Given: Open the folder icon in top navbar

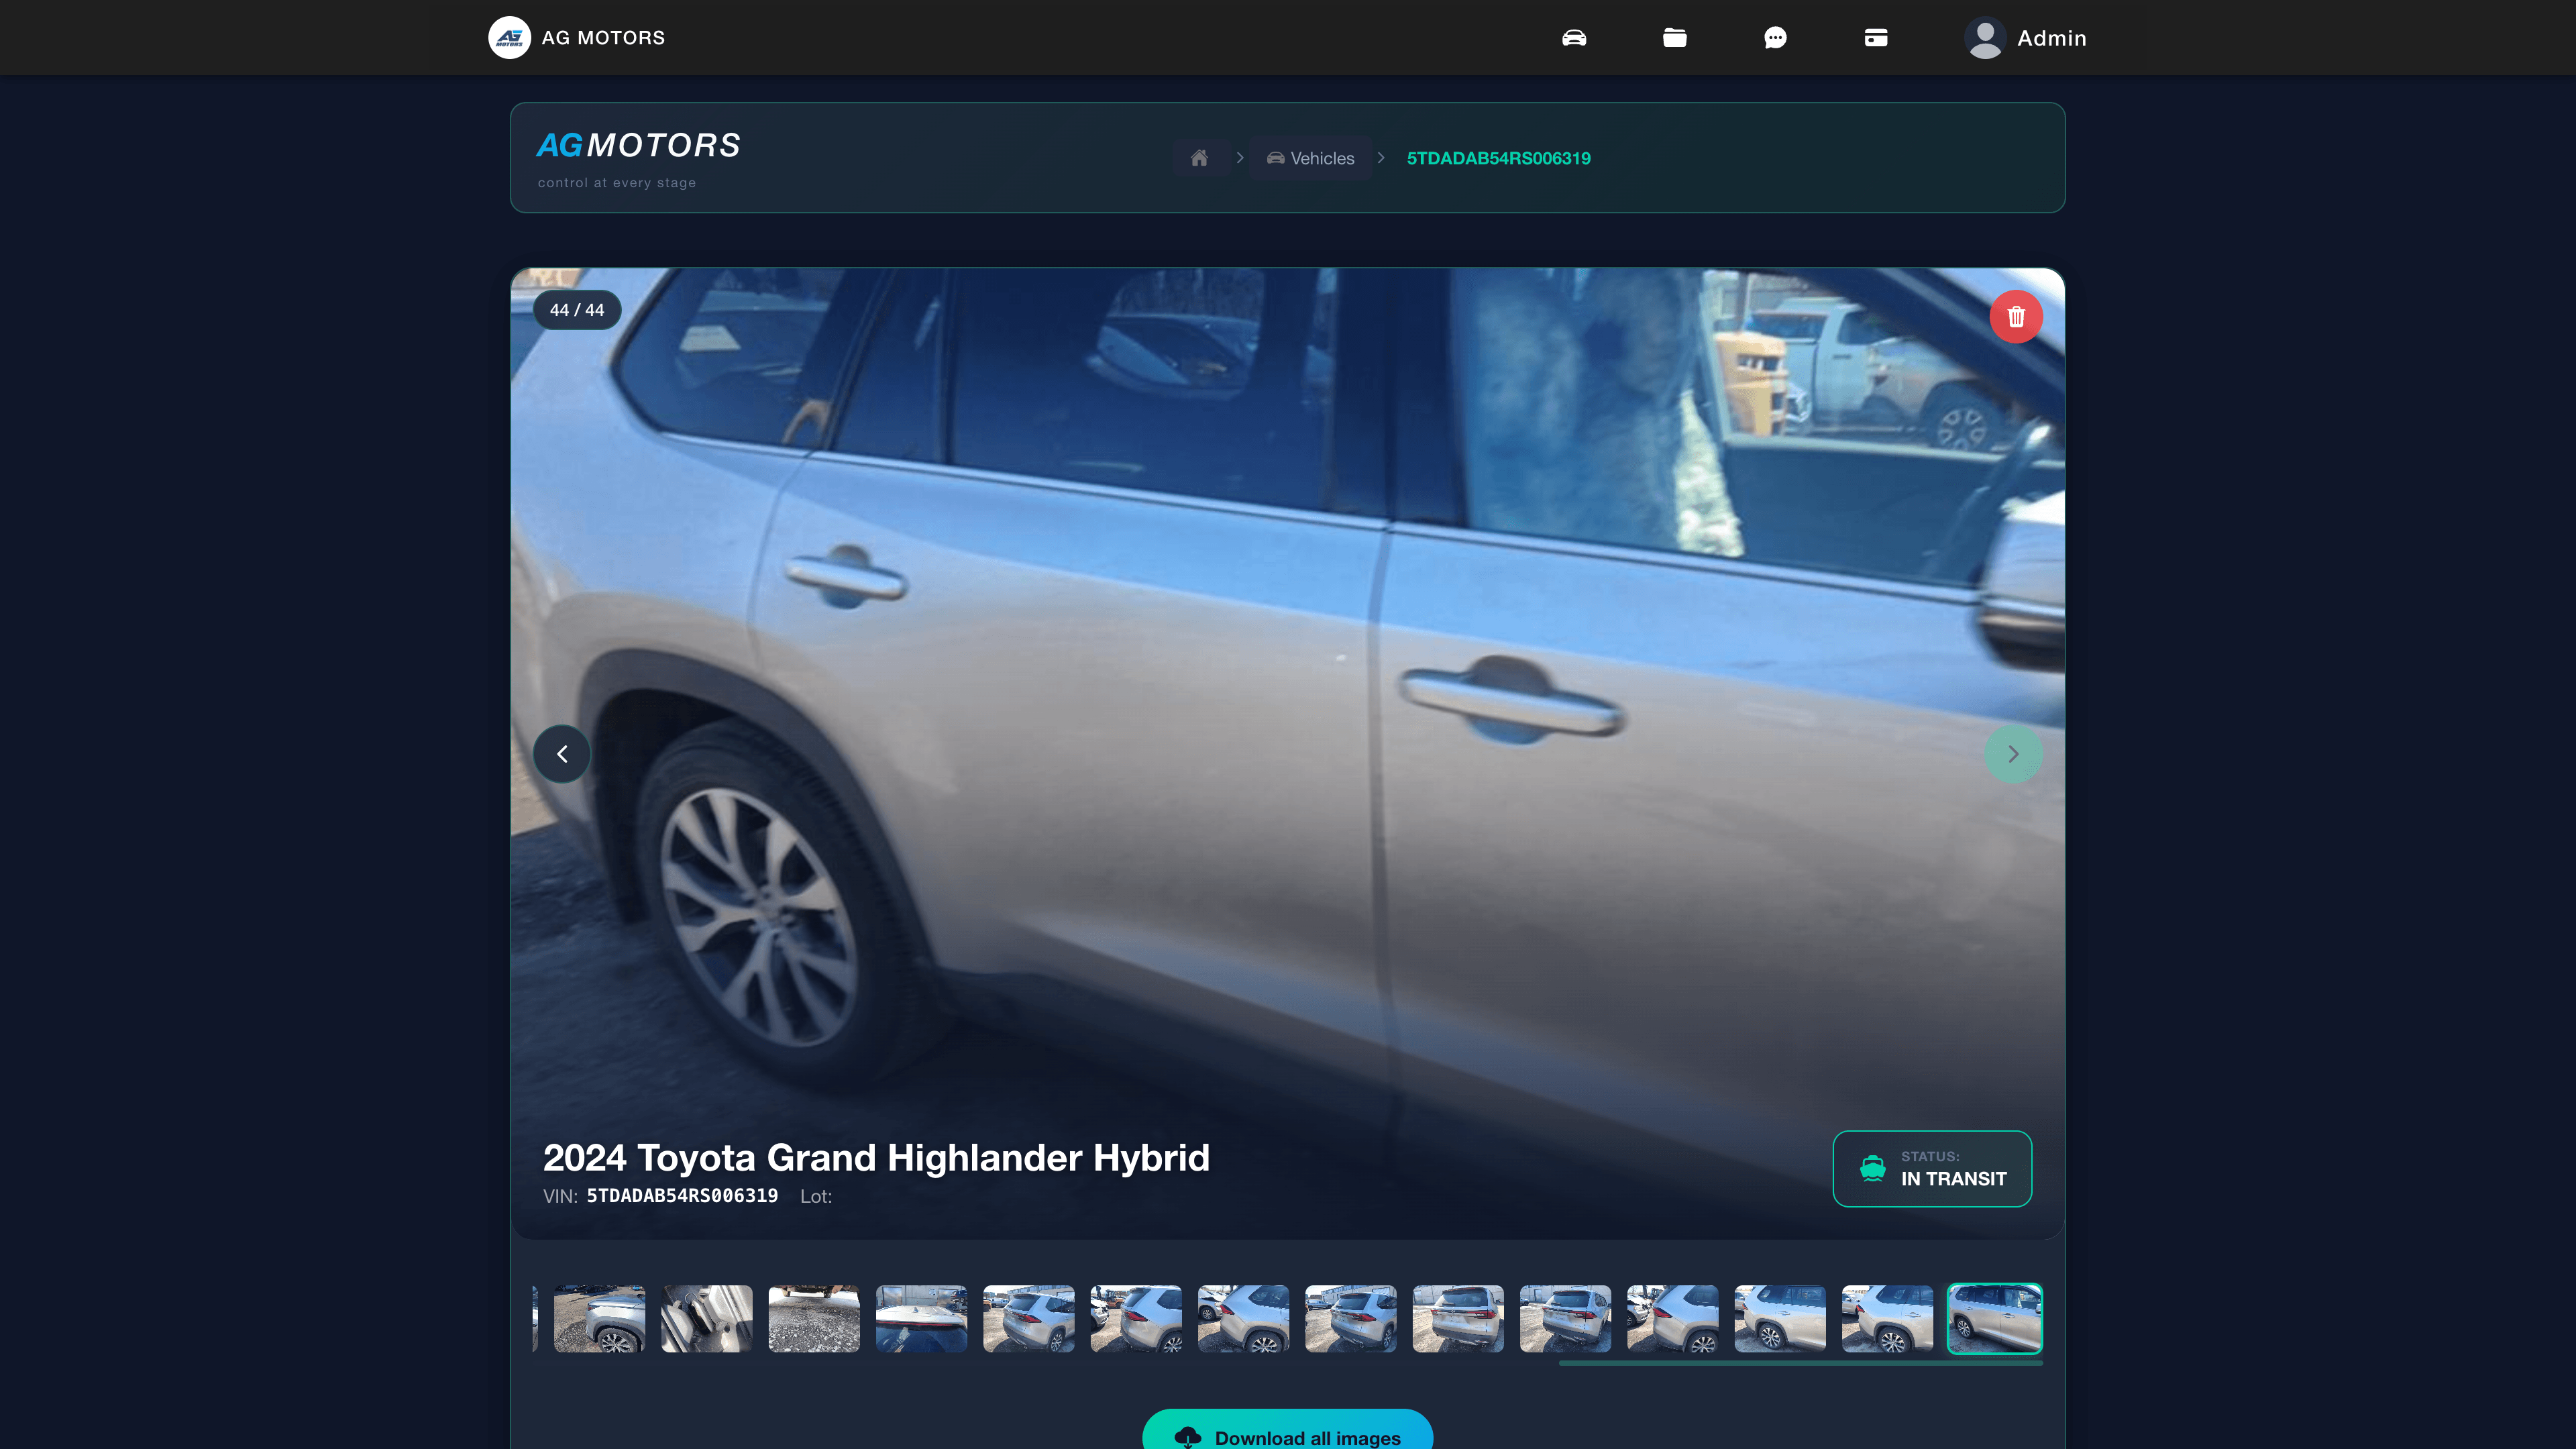Looking at the screenshot, I should pos(1675,38).
